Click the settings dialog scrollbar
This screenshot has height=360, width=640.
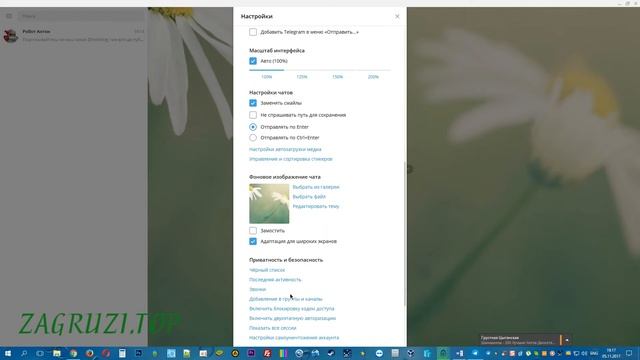pyautogui.click(x=405, y=234)
